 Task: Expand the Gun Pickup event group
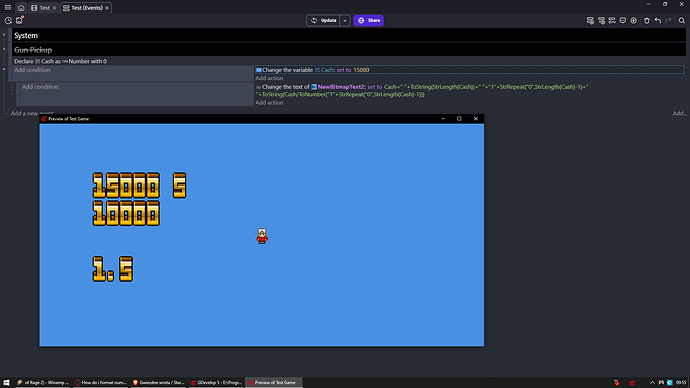(4, 49)
